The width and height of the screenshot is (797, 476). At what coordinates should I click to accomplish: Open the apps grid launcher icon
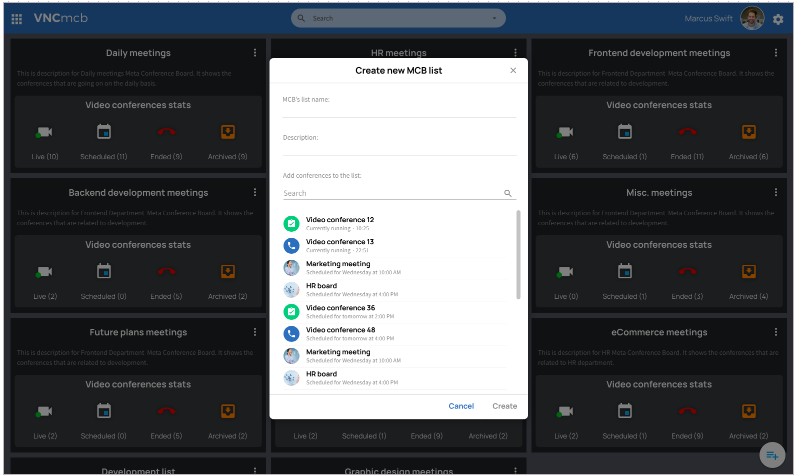17,19
